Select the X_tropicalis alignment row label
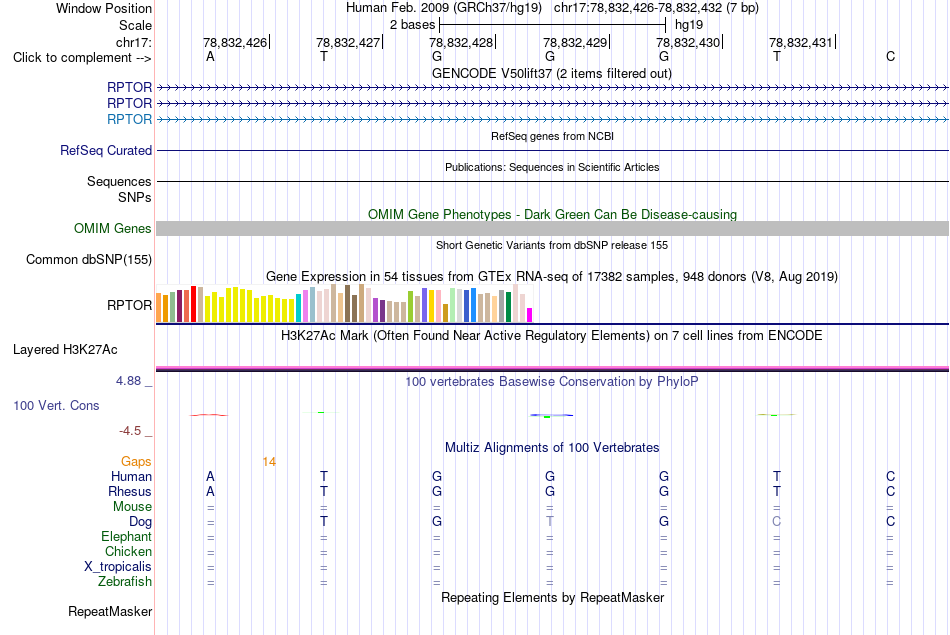The image size is (950, 635). tap(118, 567)
